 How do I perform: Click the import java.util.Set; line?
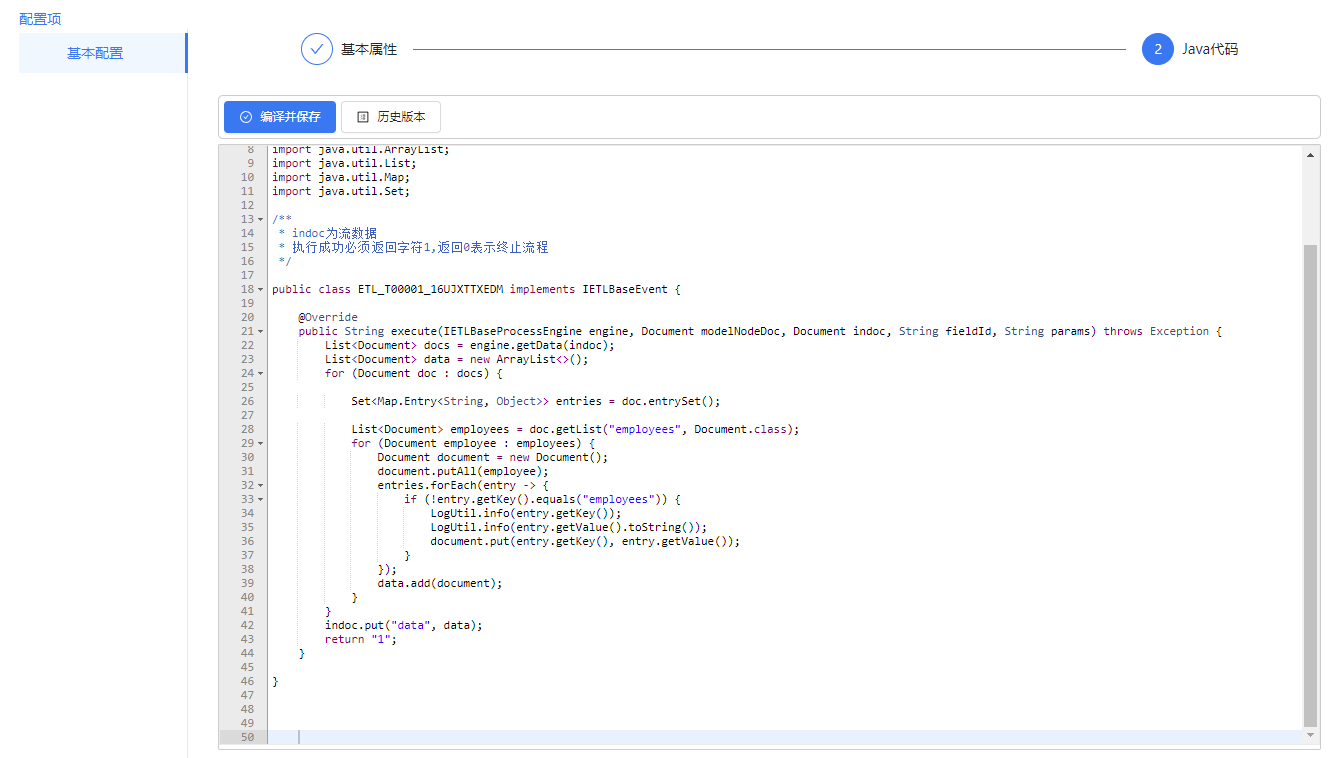(341, 191)
